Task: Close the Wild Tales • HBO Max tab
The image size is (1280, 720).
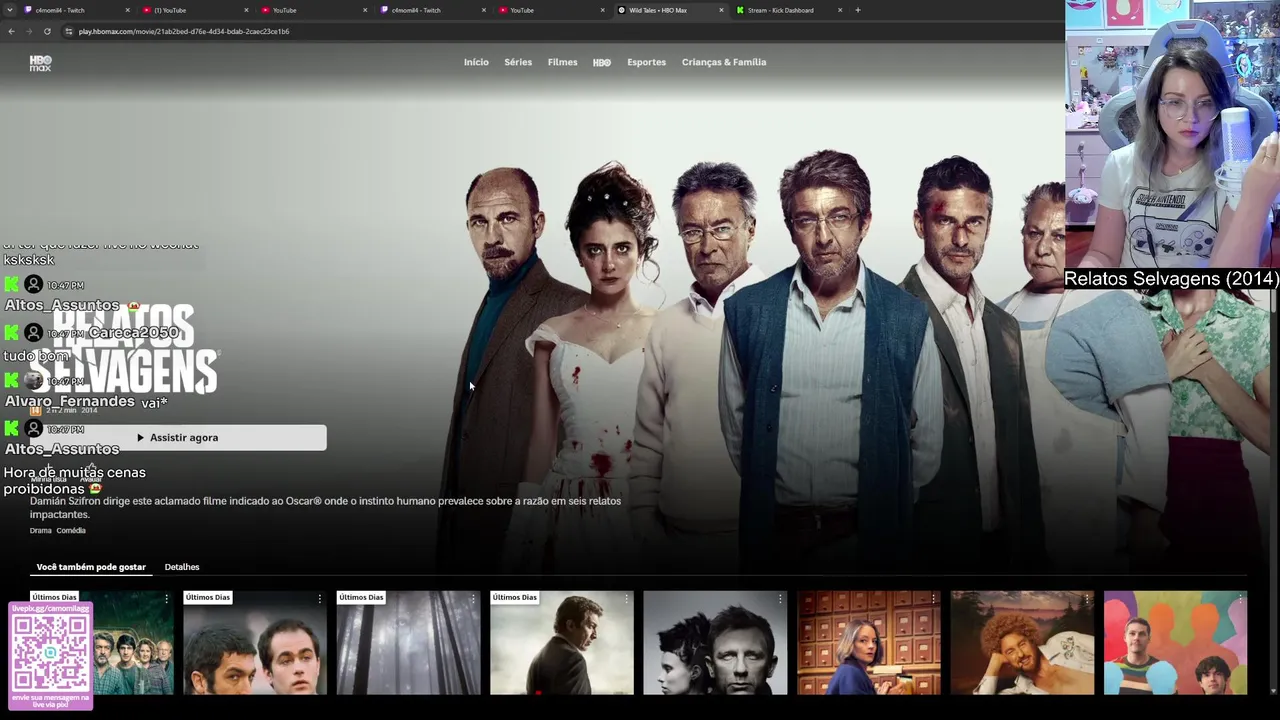Action: click(x=721, y=10)
